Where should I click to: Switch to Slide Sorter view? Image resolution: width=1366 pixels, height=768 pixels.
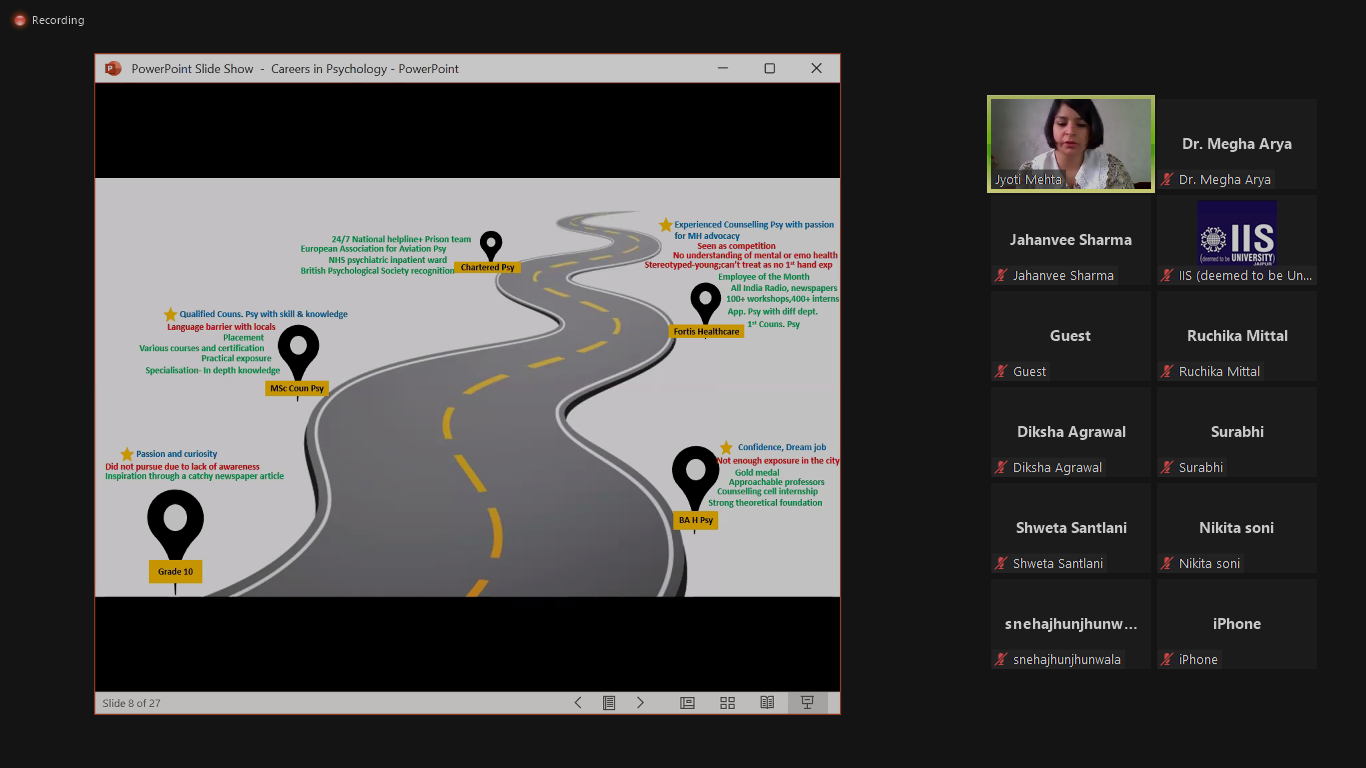(x=727, y=703)
